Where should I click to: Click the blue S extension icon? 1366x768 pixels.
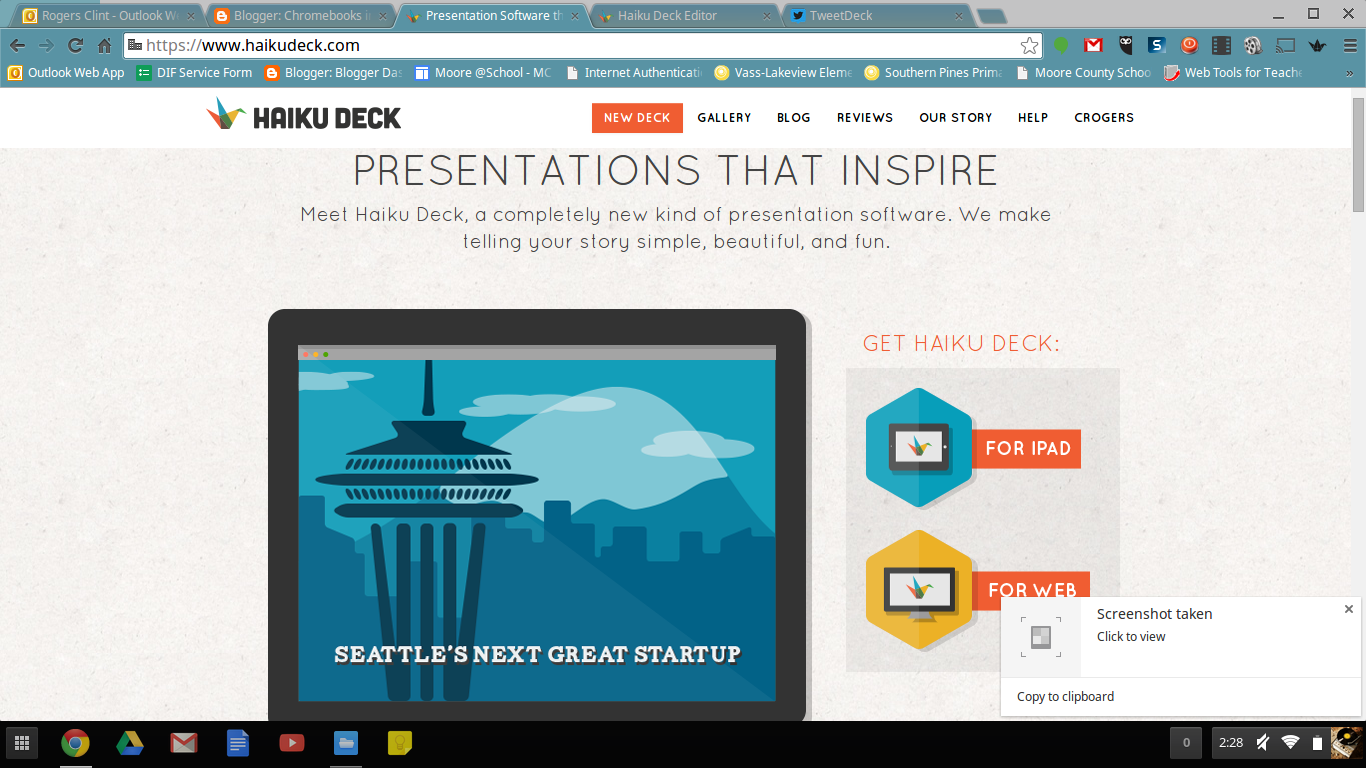1157,45
